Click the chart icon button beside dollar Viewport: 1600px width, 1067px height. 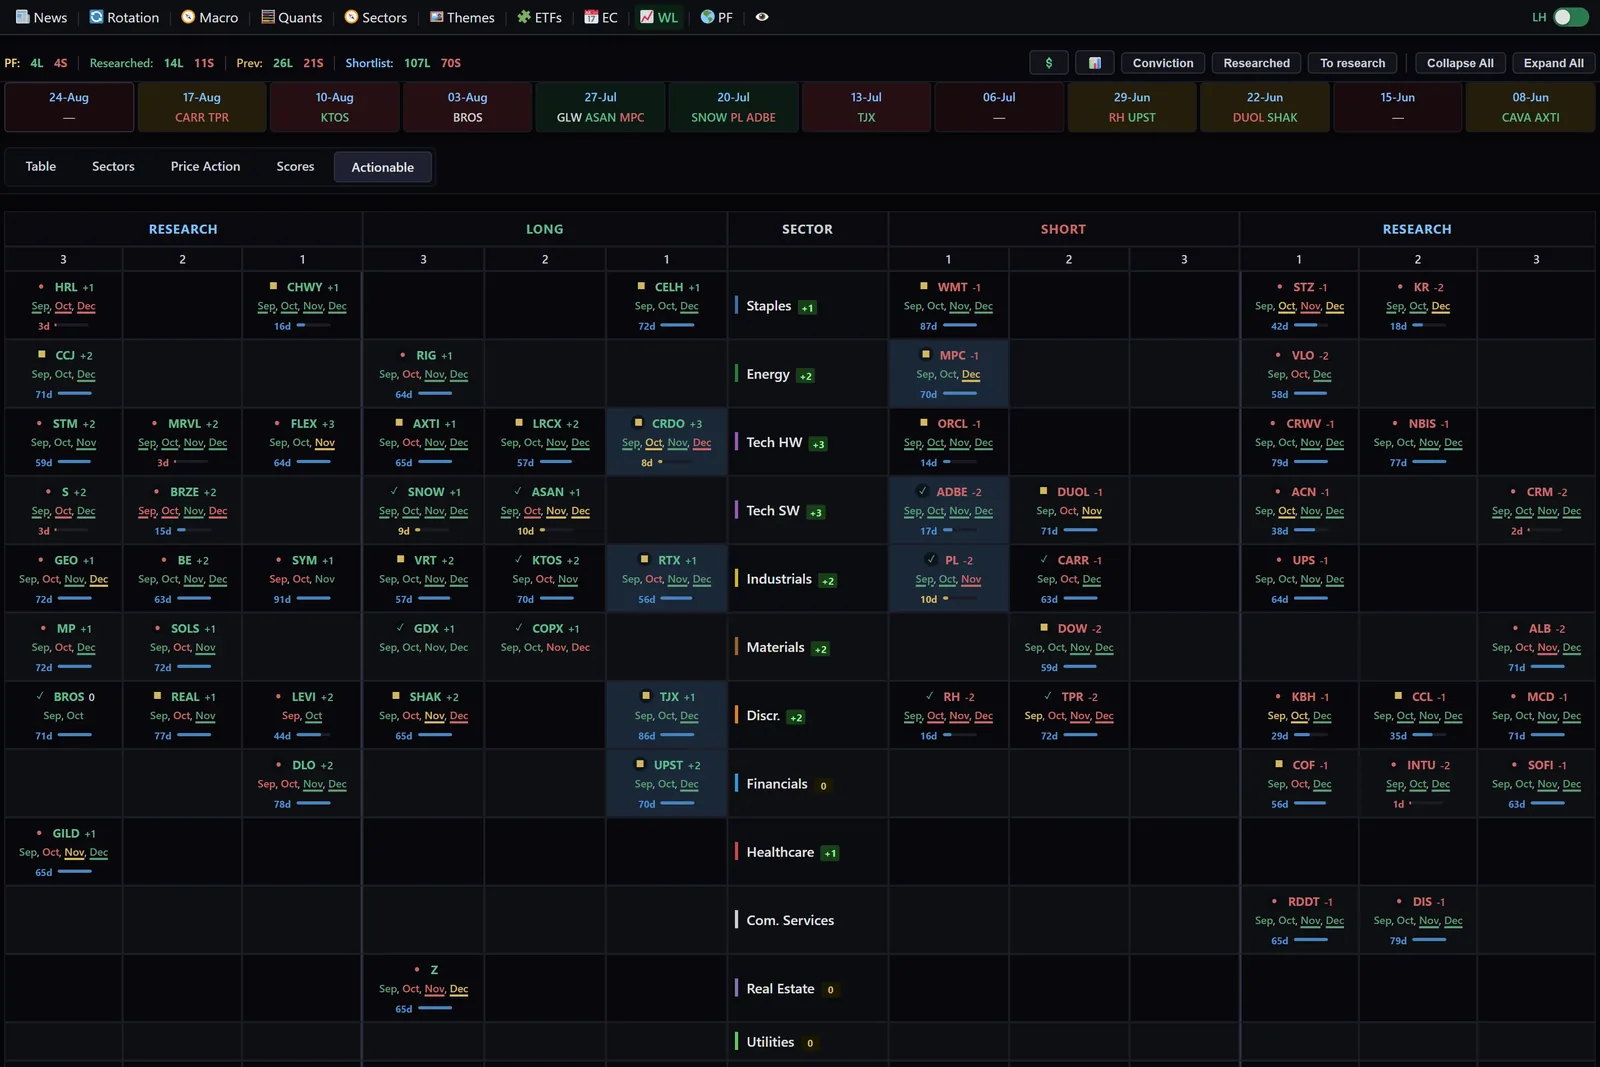coord(1095,63)
